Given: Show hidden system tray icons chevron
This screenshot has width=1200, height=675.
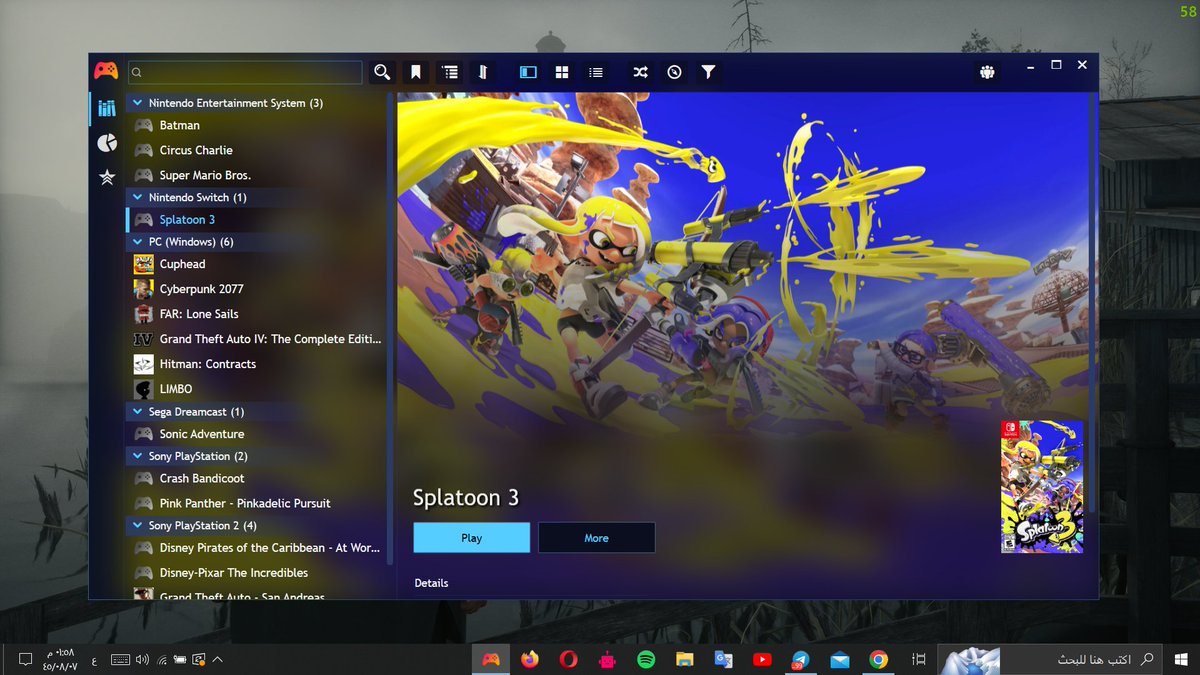Looking at the screenshot, I should click(x=218, y=659).
